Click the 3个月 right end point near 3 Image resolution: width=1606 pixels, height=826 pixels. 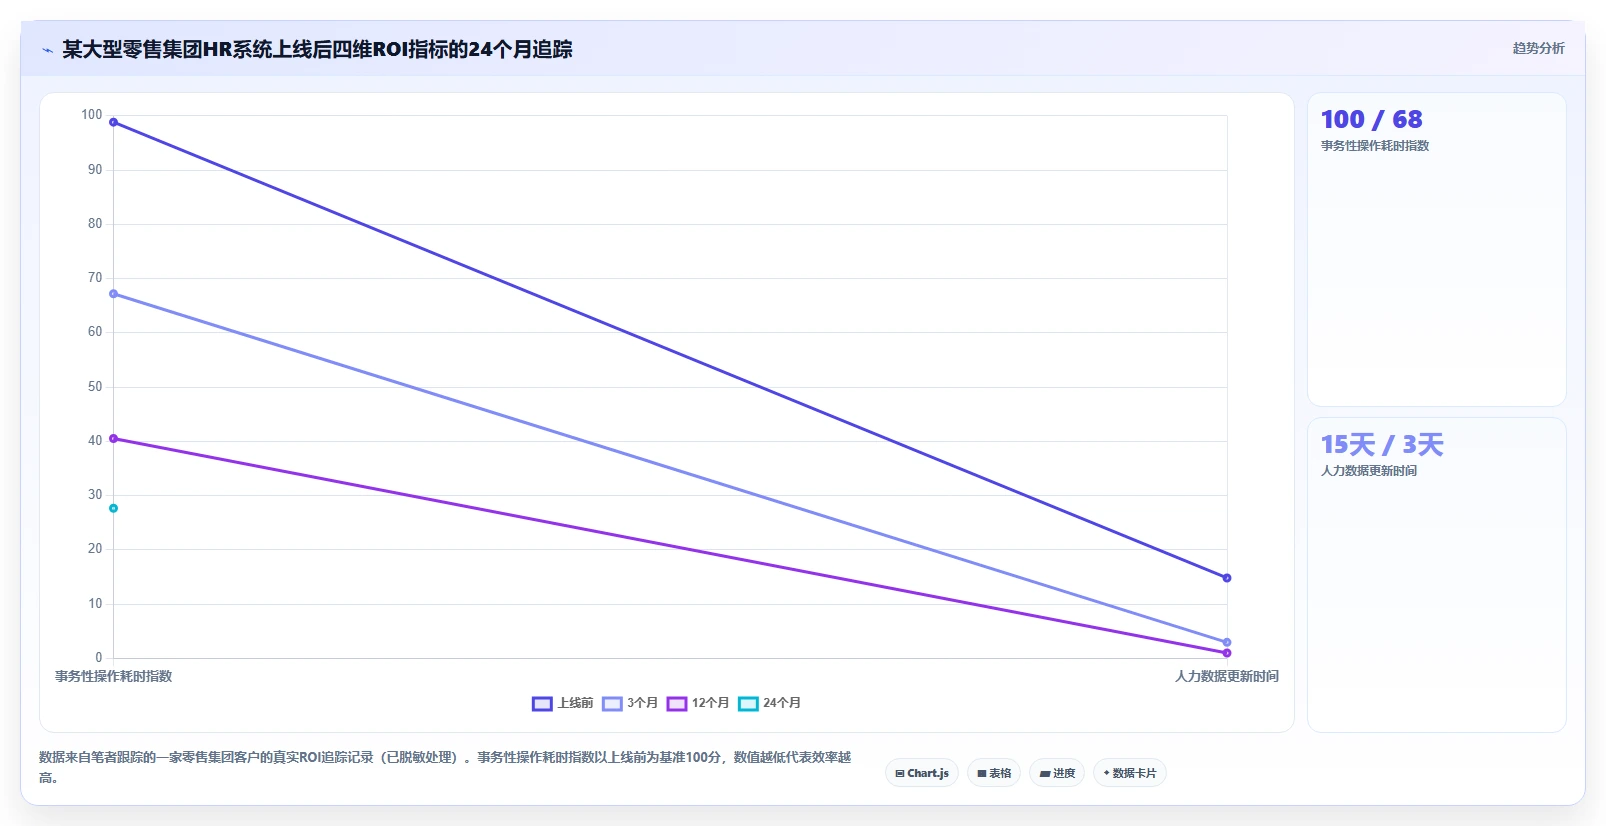[x=1227, y=642]
